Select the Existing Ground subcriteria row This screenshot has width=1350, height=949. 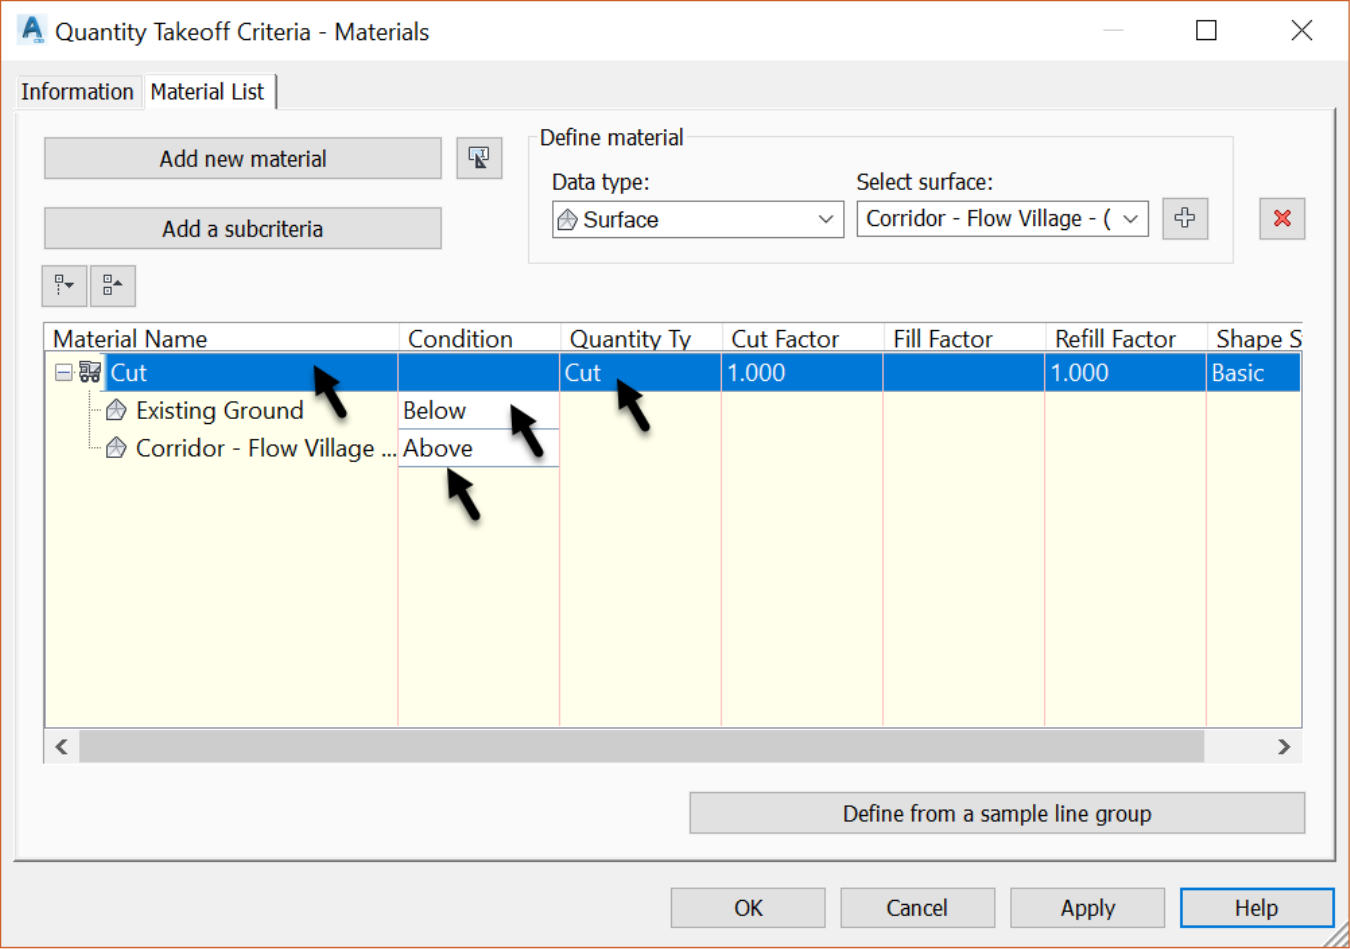(220, 410)
